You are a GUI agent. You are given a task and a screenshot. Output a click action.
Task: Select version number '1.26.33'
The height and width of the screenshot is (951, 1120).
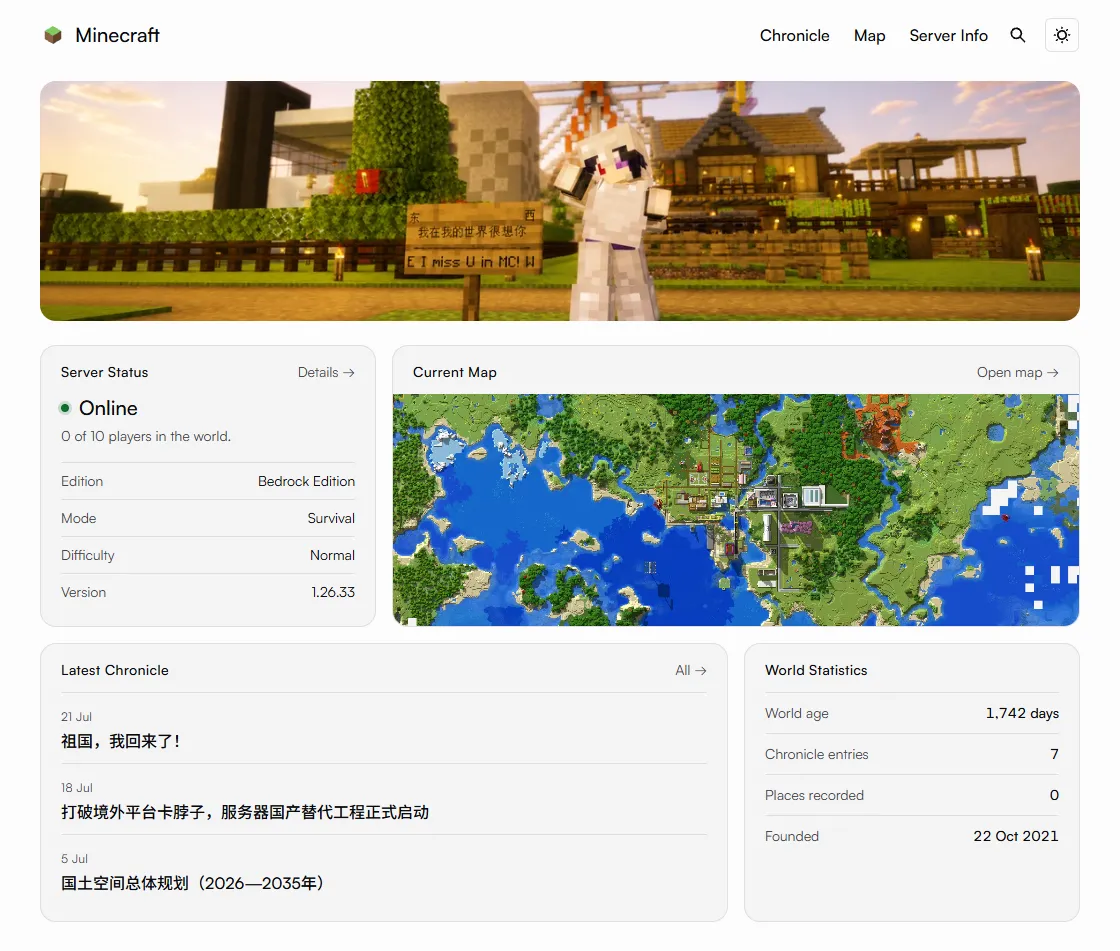[333, 592]
